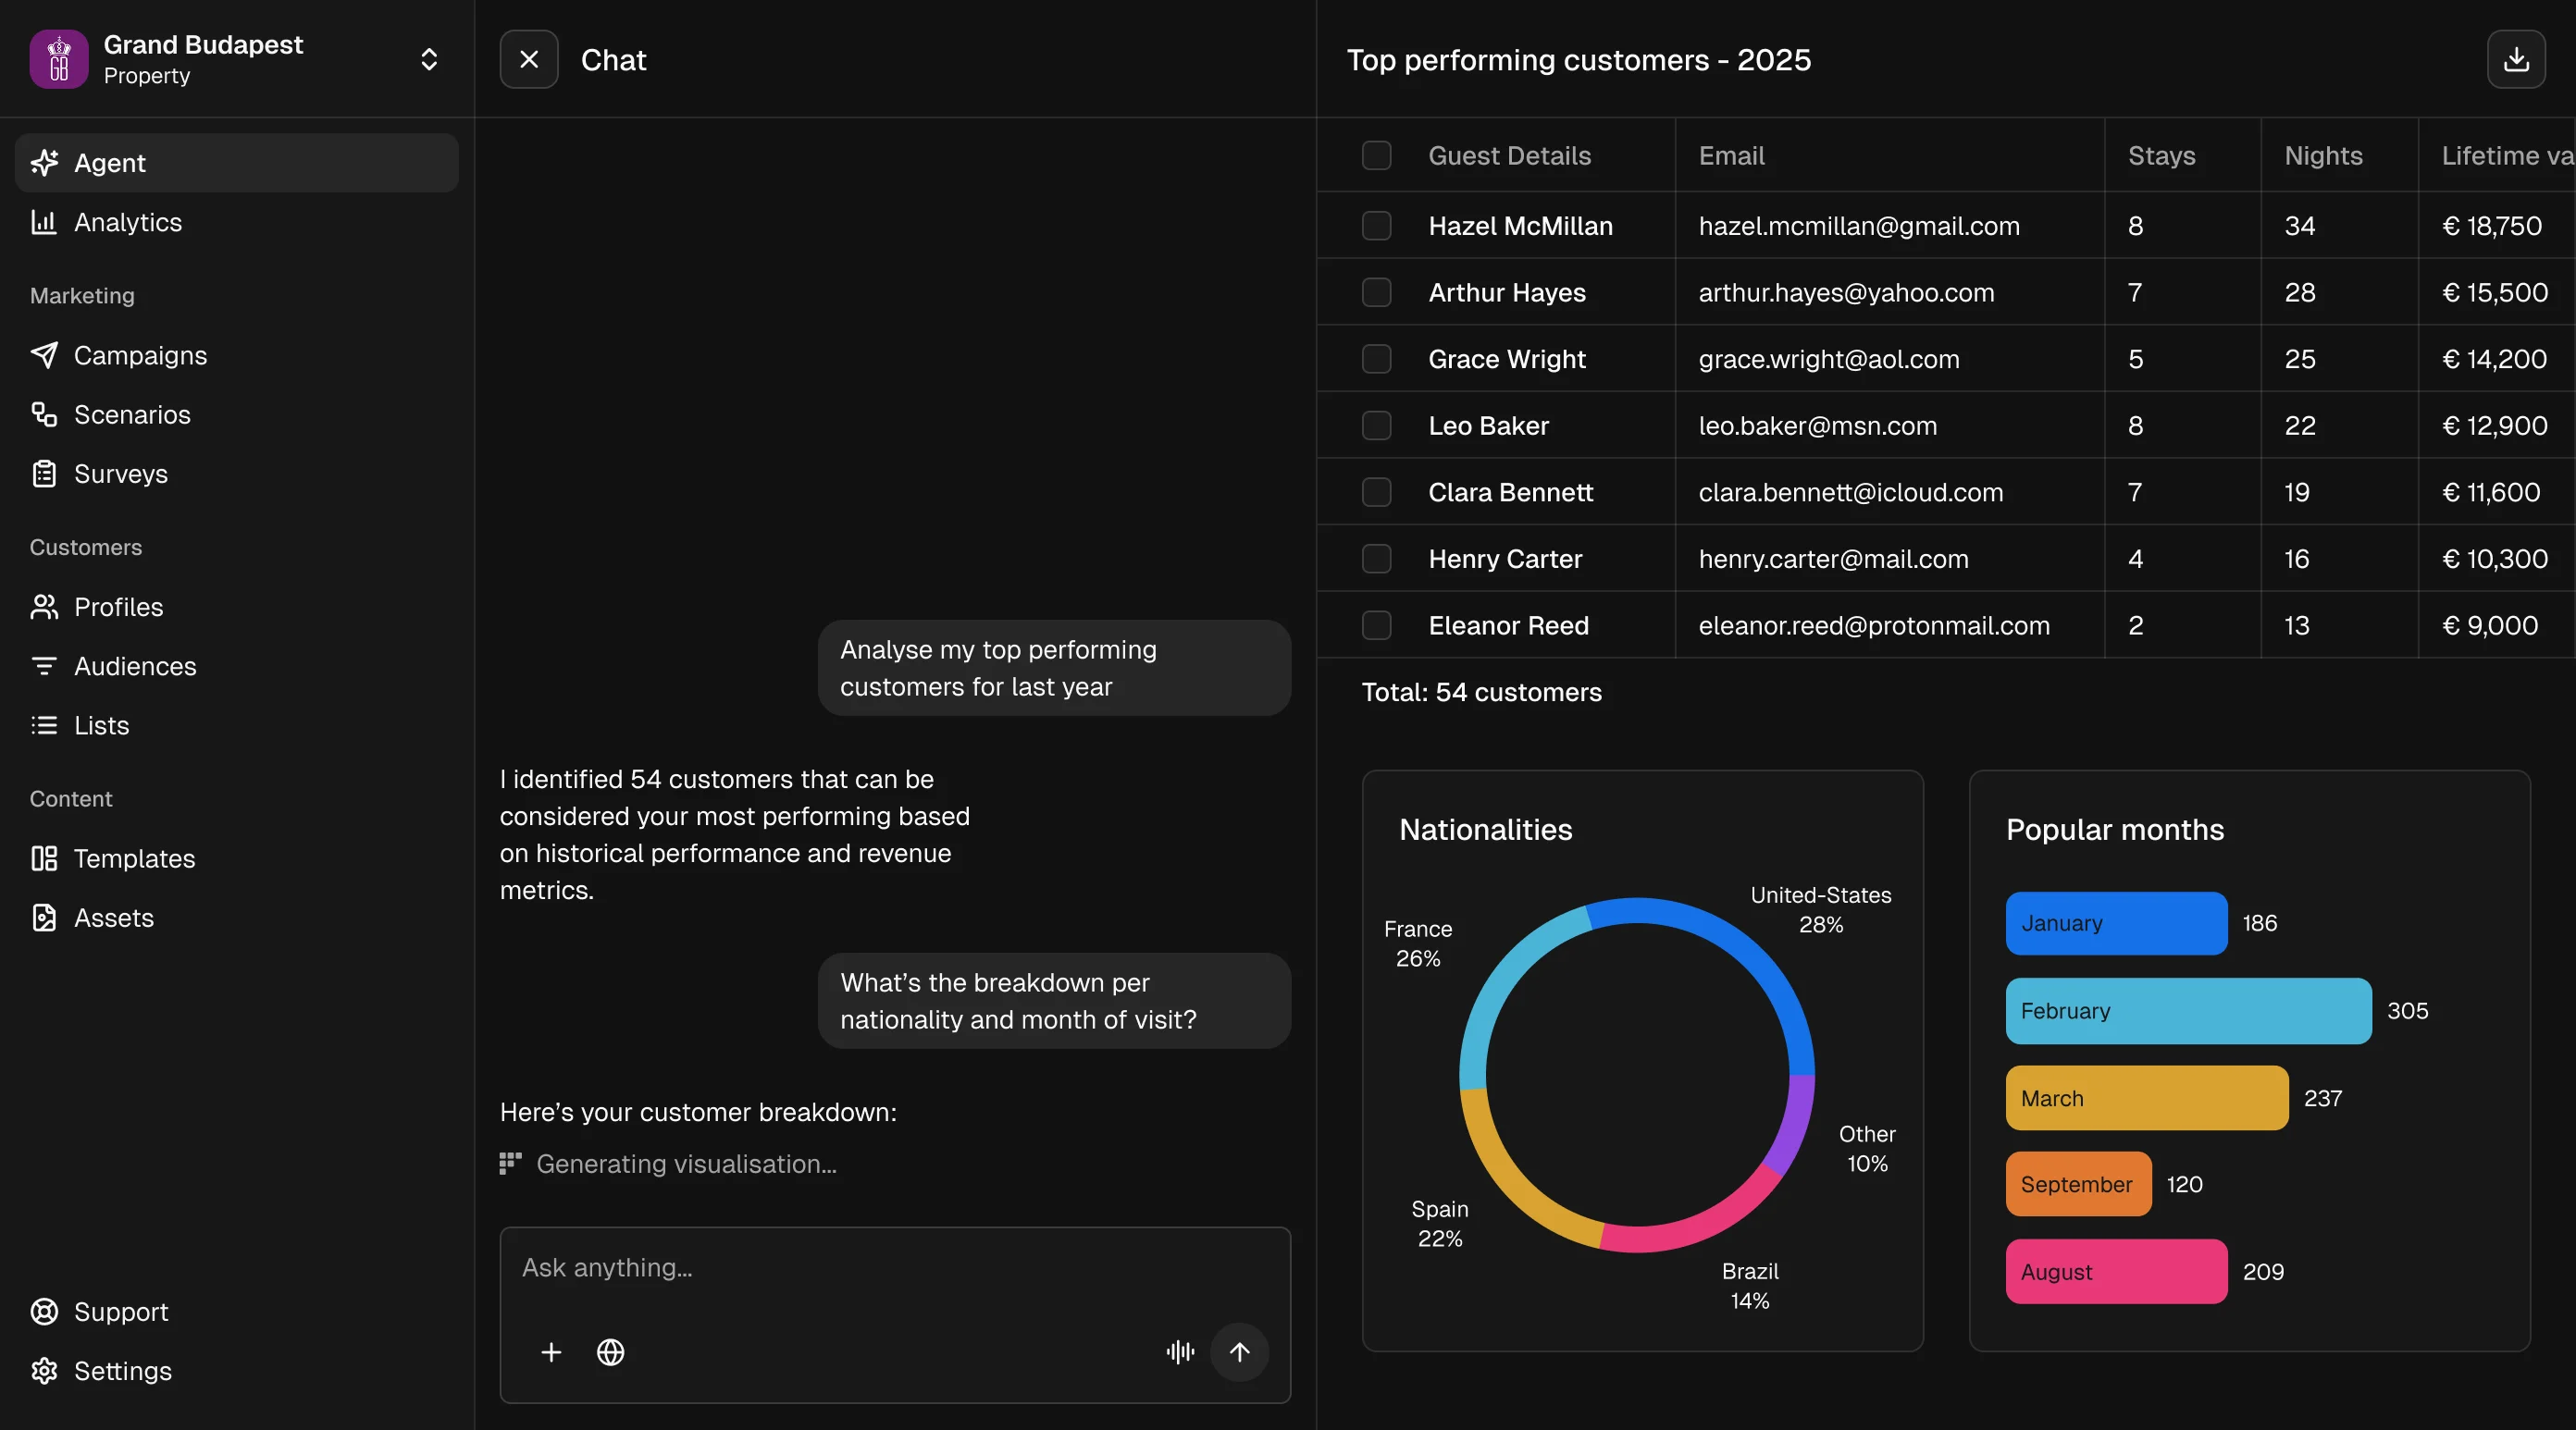Image resolution: width=2576 pixels, height=1430 pixels.
Task: Send the message with the arrow button
Action: coord(1239,1352)
